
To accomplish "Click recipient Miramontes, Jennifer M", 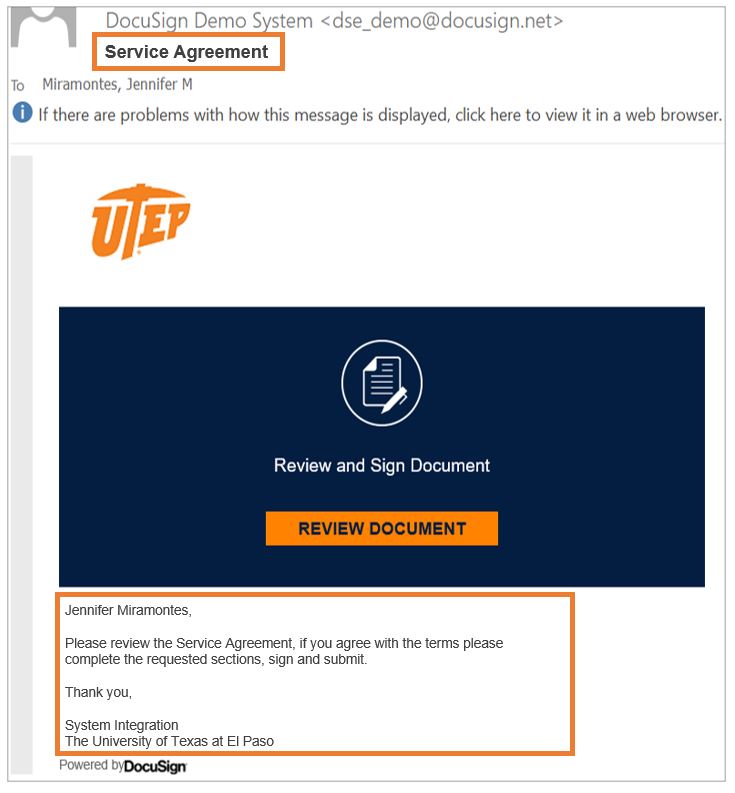I will [117, 84].
